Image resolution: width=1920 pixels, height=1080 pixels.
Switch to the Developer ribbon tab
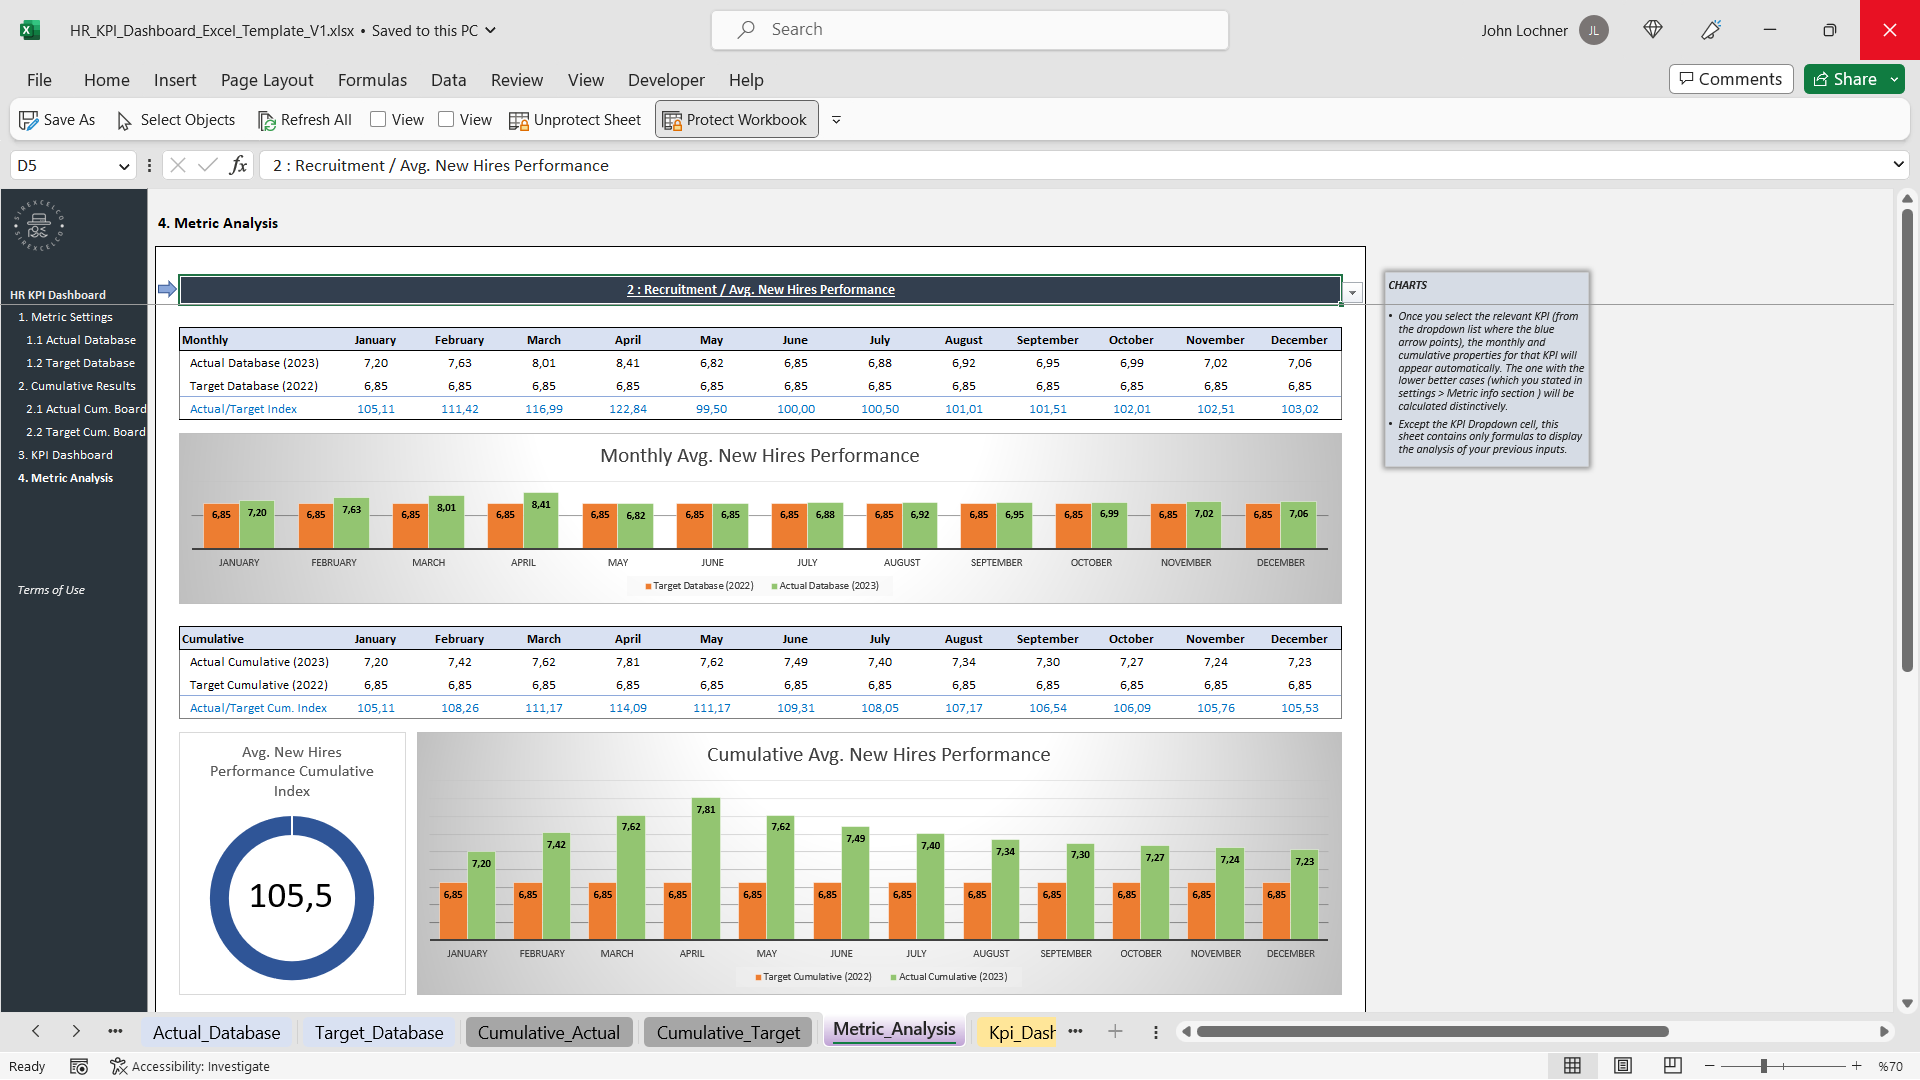[x=666, y=80]
